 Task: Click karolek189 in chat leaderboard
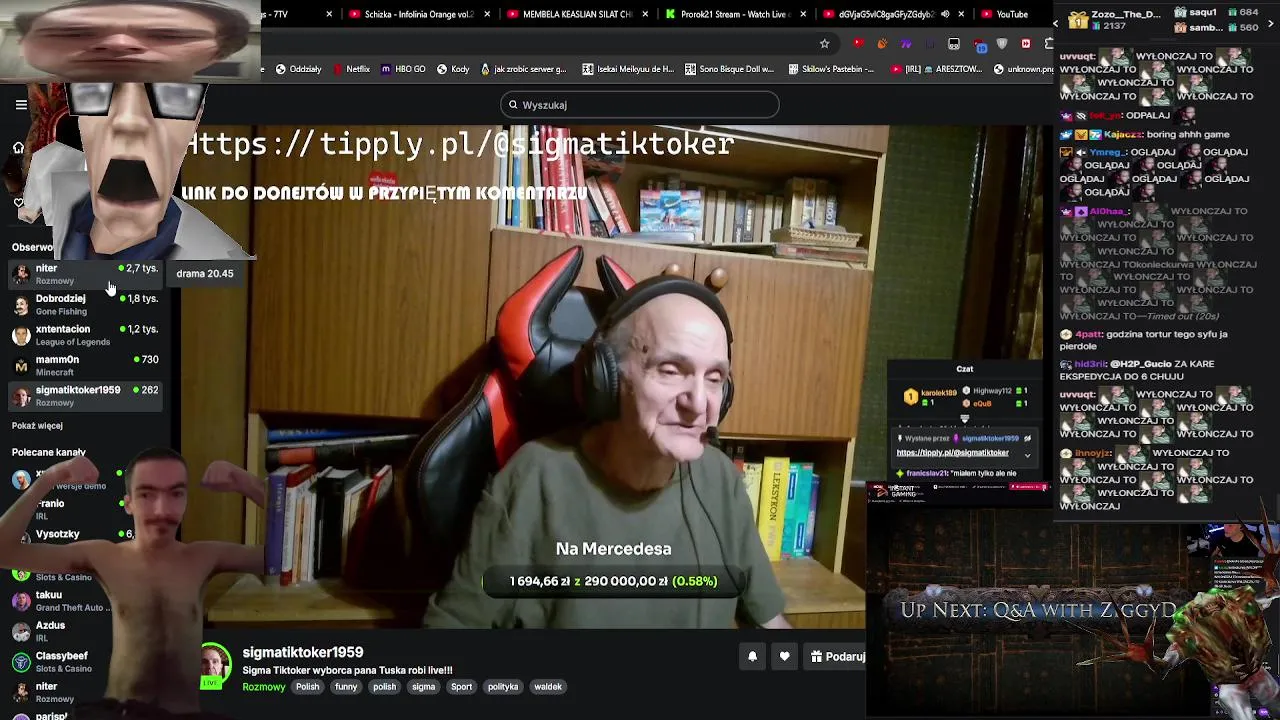click(939, 393)
